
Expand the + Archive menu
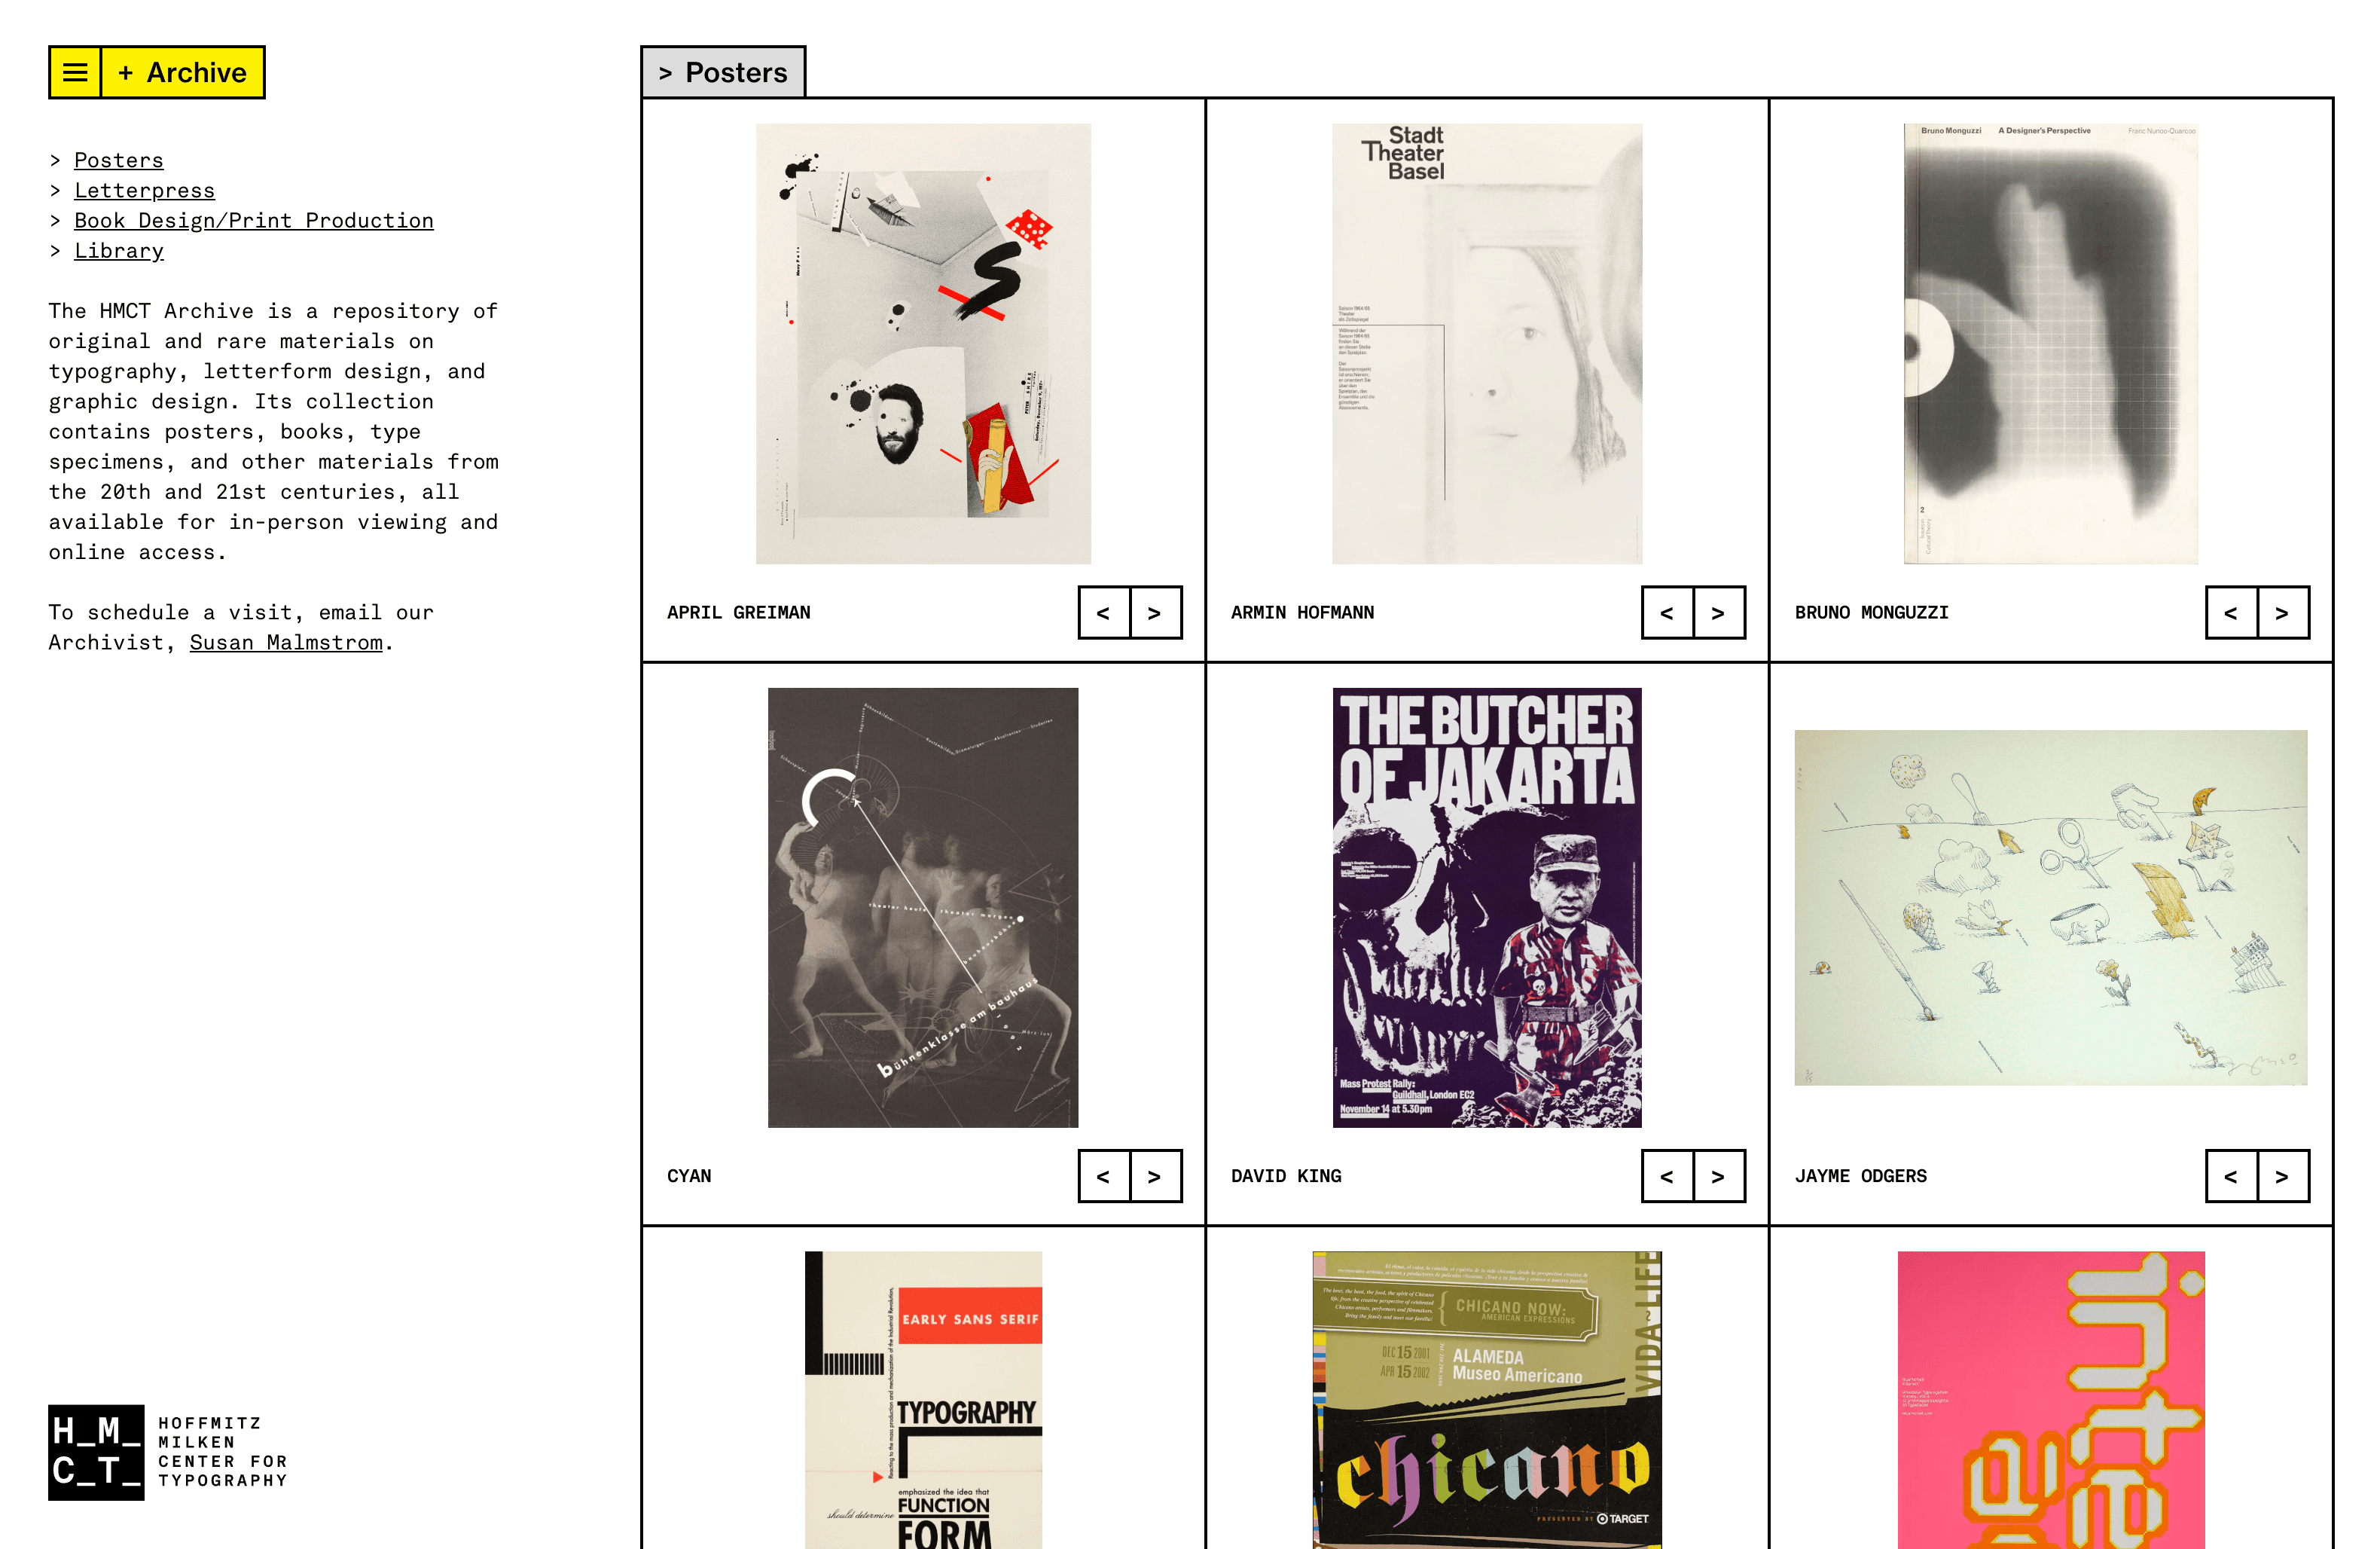pyautogui.click(x=183, y=72)
